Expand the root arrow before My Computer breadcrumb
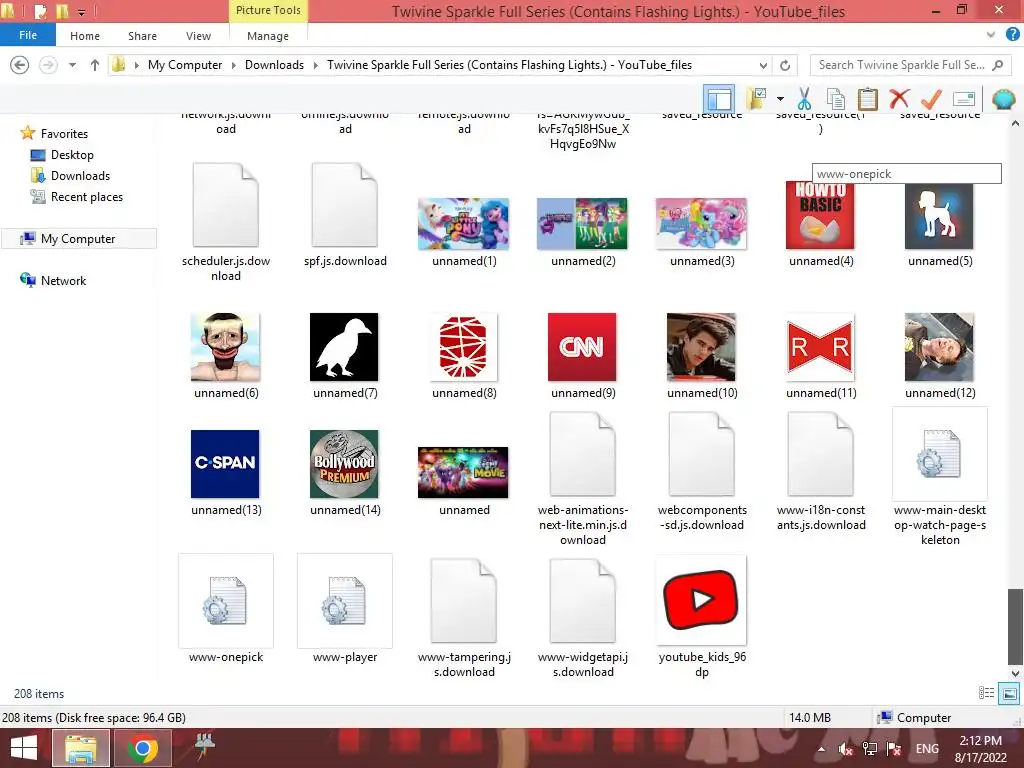The width and height of the screenshot is (1024, 768). (x=136, y=65)
